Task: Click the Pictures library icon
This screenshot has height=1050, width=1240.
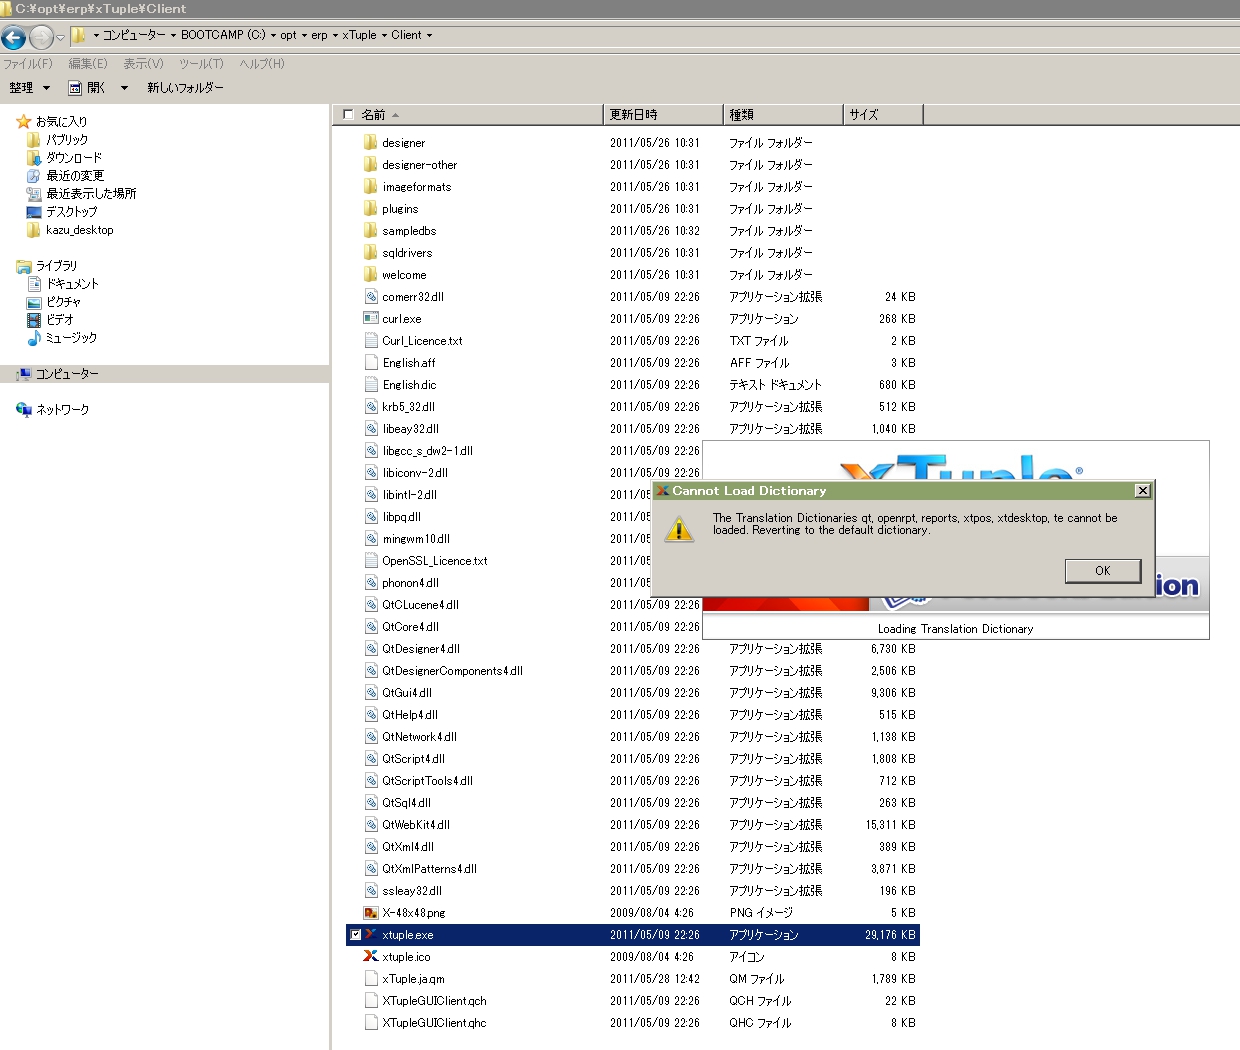Action: [x=34, y=302]
